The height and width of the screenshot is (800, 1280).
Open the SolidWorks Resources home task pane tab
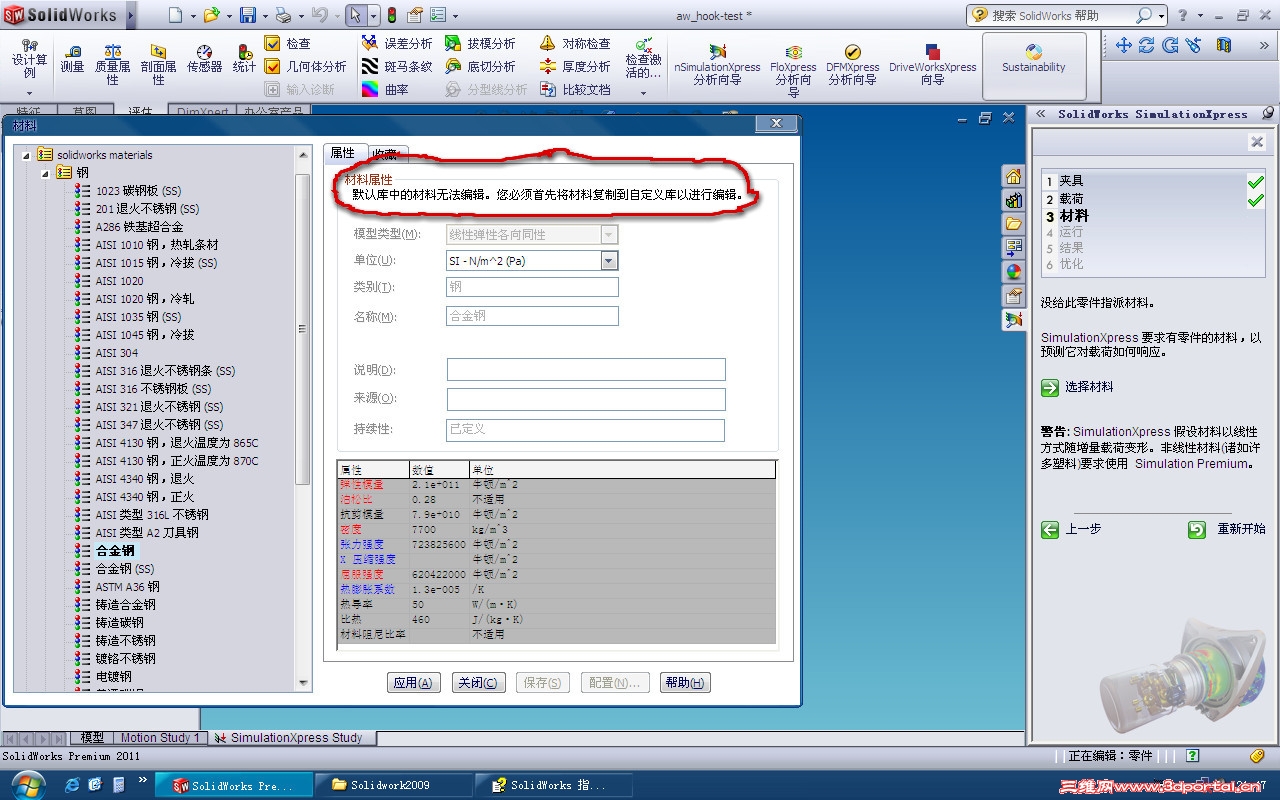[x=1014, y=177]
